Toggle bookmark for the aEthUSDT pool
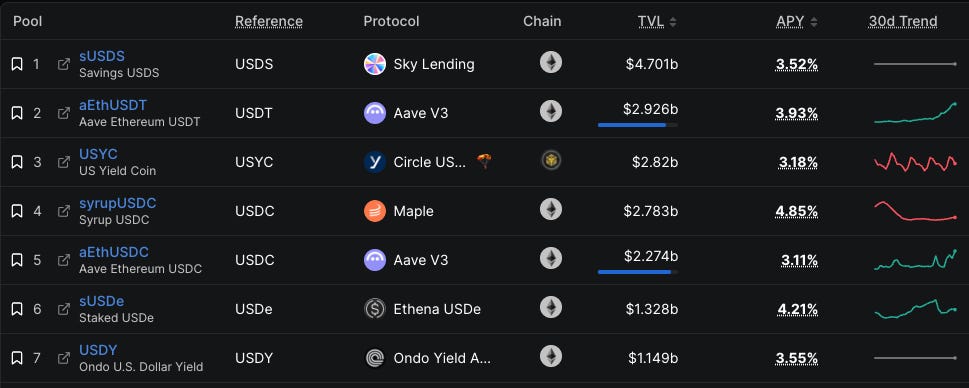The height and width of the screenshot is (388, 969). 17,113
